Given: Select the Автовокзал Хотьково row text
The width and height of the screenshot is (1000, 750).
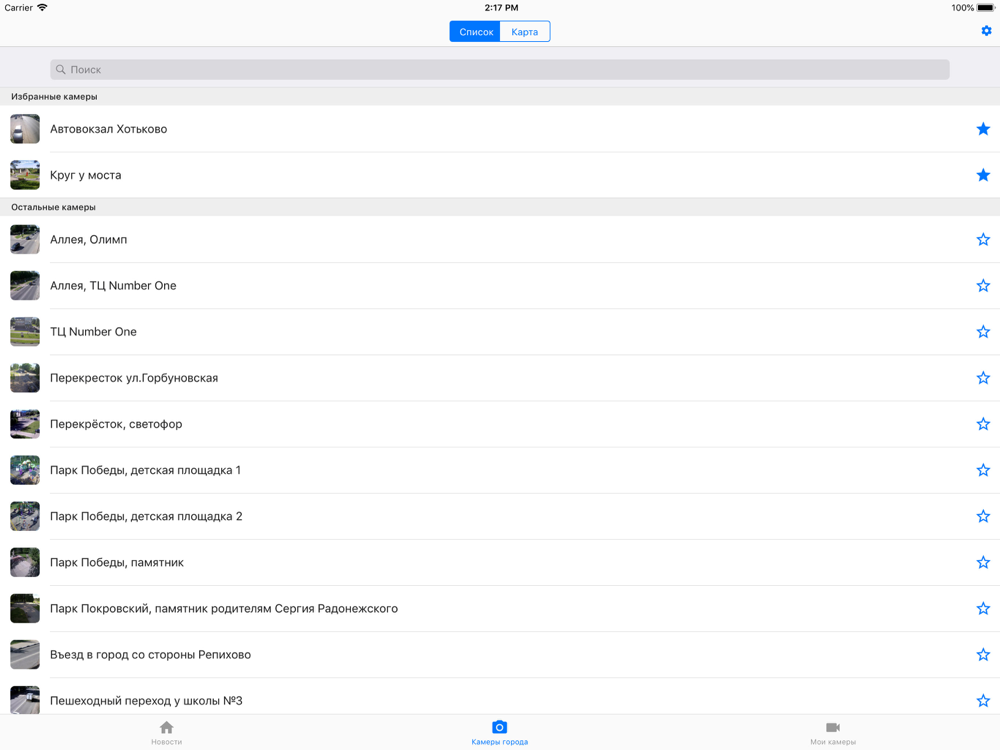Looking at the screenshot, I should click(108, 129).
